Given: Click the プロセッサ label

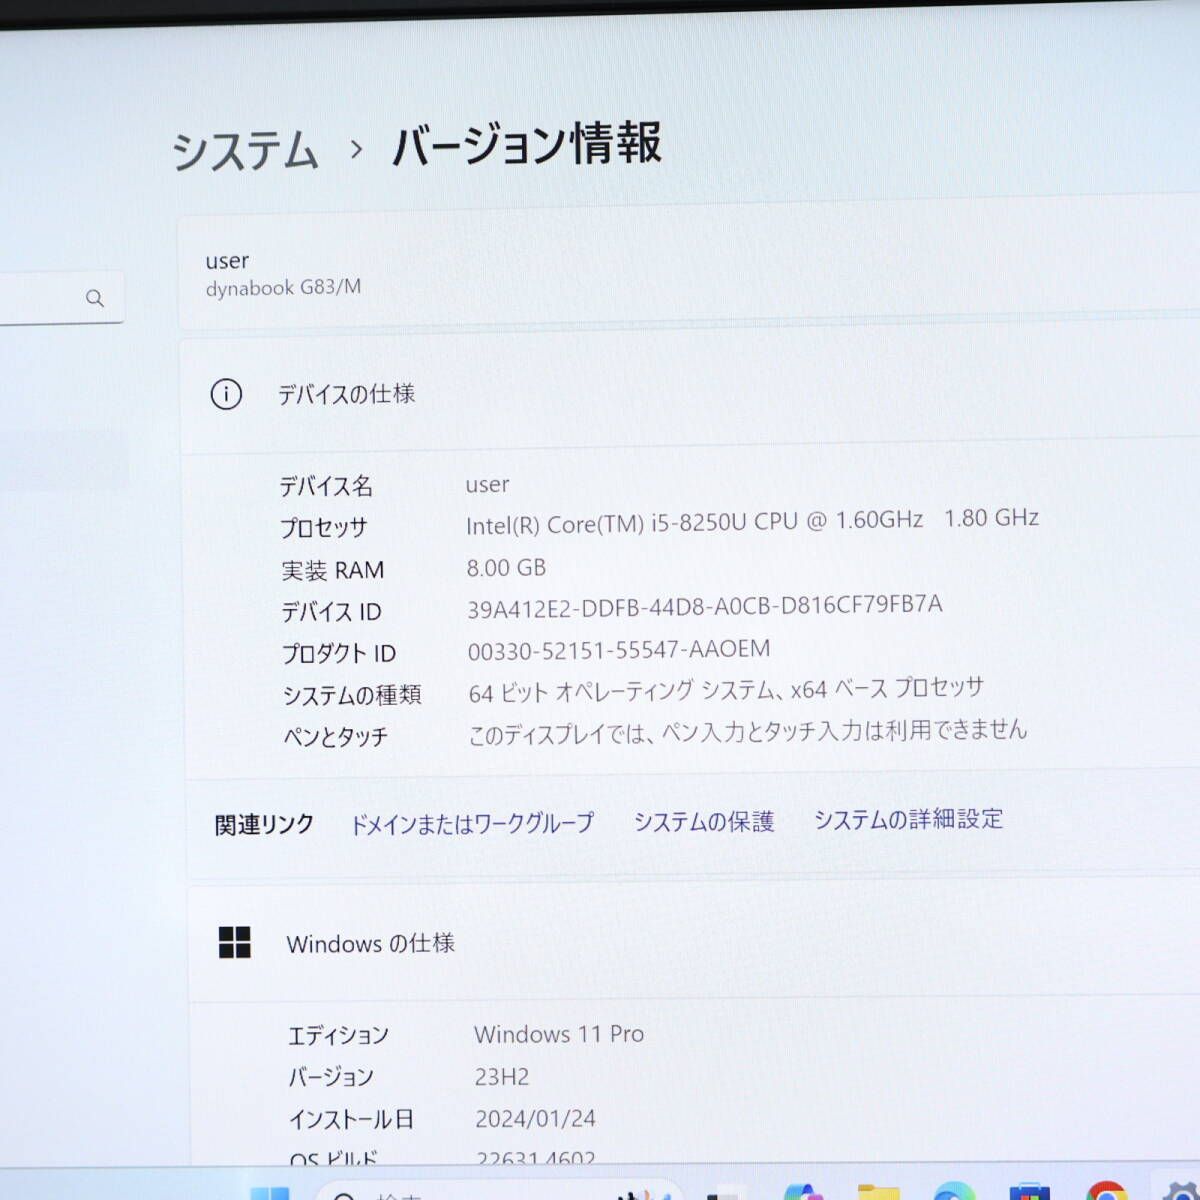Looking at the screenshot, I should point(324,528).
